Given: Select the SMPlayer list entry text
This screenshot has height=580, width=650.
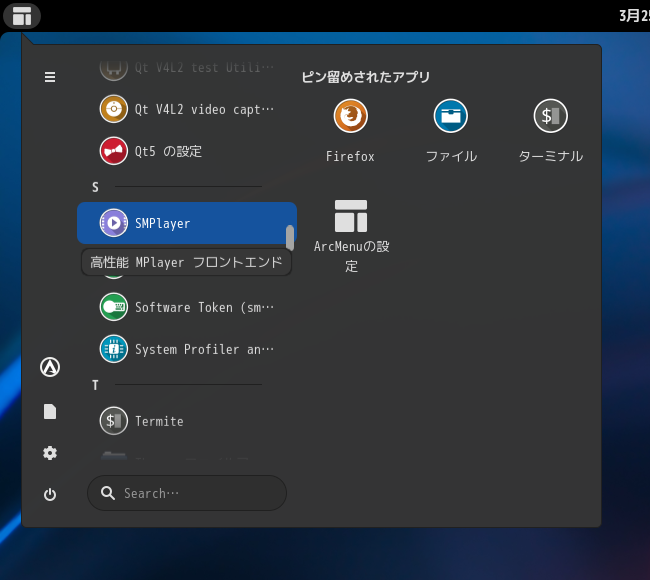Looking at the screenshot, I should (162, 223).
